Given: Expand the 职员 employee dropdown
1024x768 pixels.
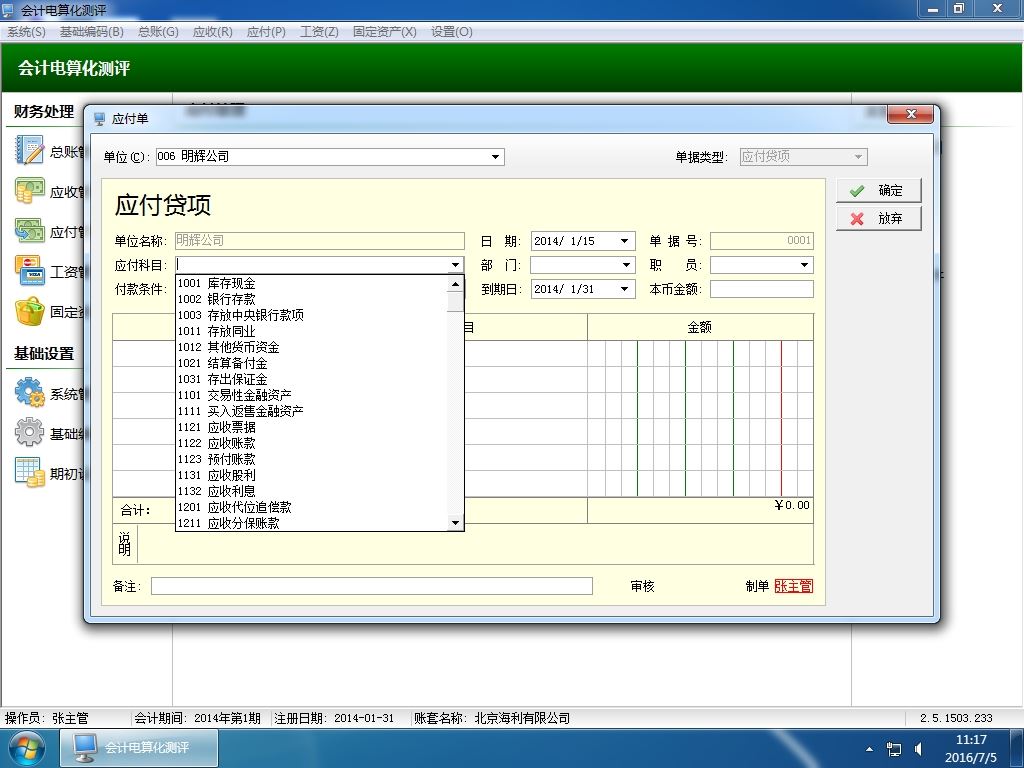Looking at the screenshot, I should [804, 265].
